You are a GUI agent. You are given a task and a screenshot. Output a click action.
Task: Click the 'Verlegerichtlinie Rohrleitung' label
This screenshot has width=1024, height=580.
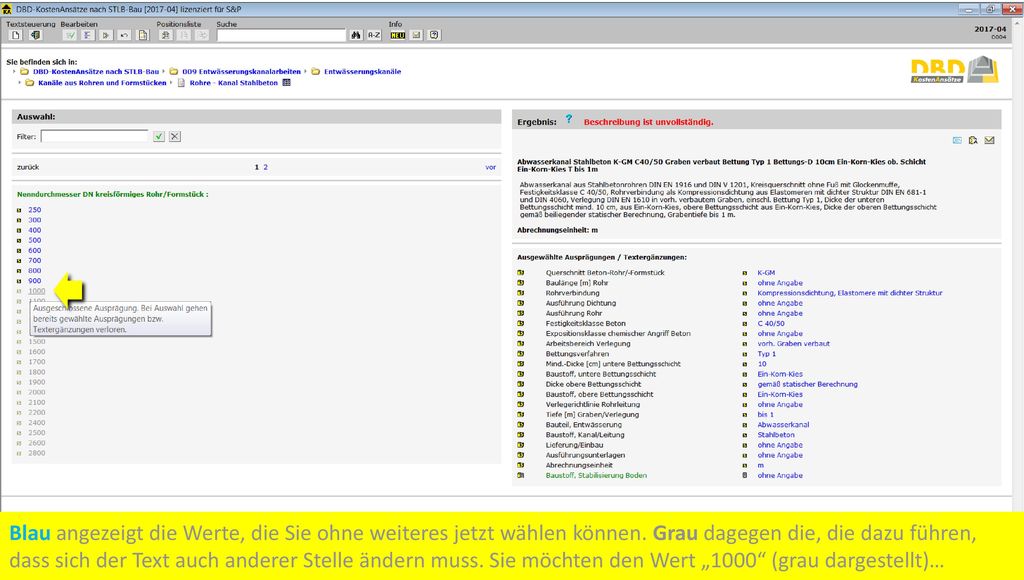pyautogui.click(x=593, y=404)
